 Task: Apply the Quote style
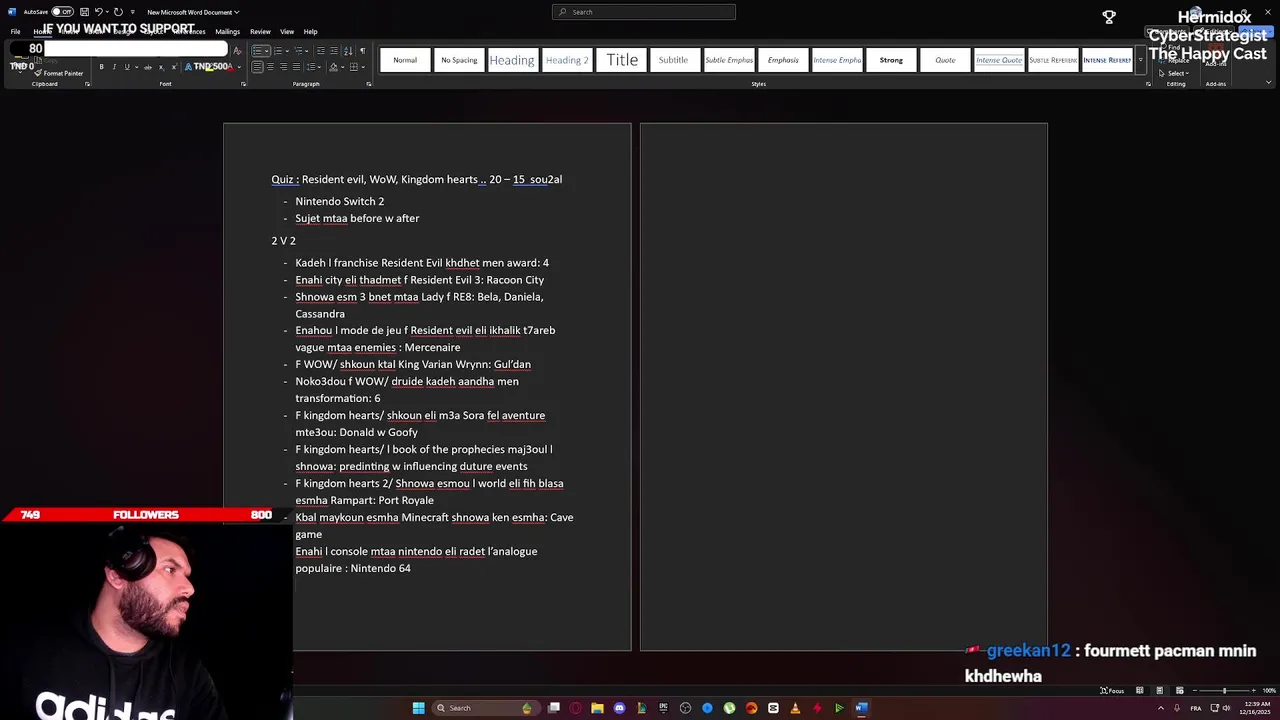[945, 60]
